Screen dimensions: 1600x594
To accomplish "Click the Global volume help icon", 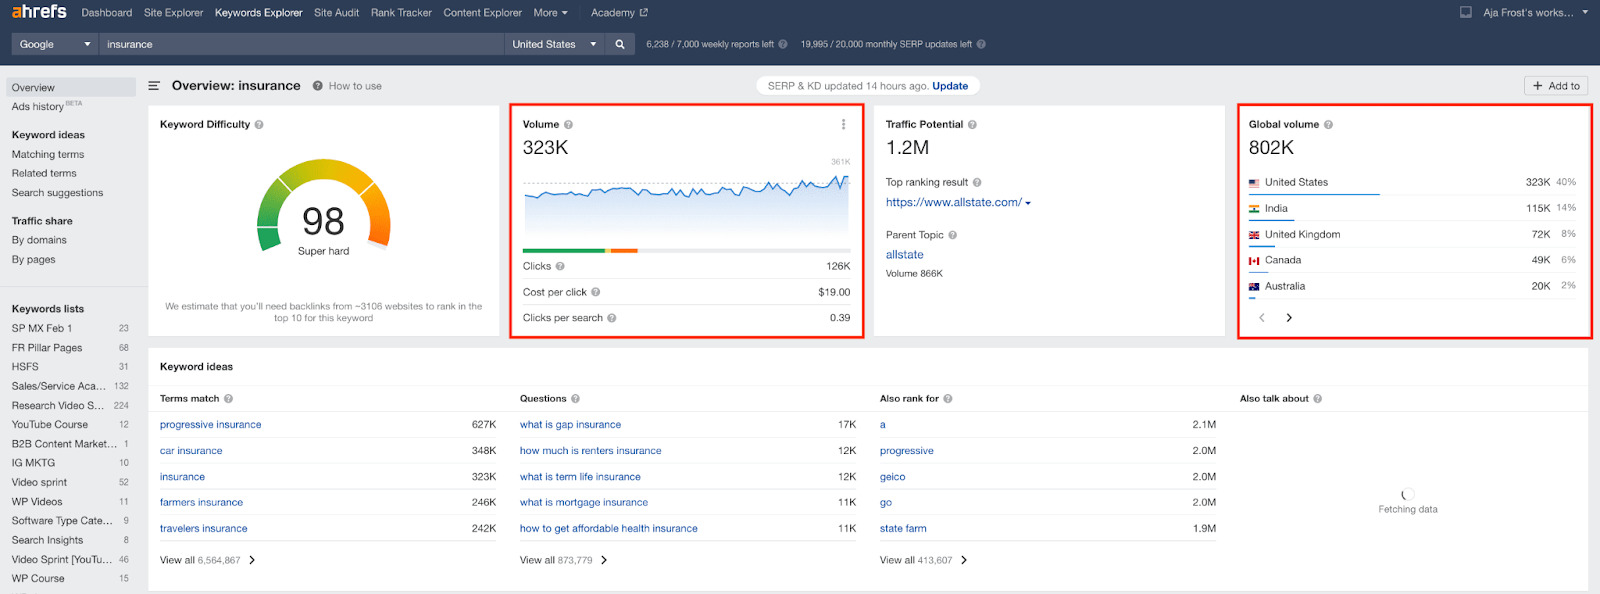I will tap(1328, 125).
